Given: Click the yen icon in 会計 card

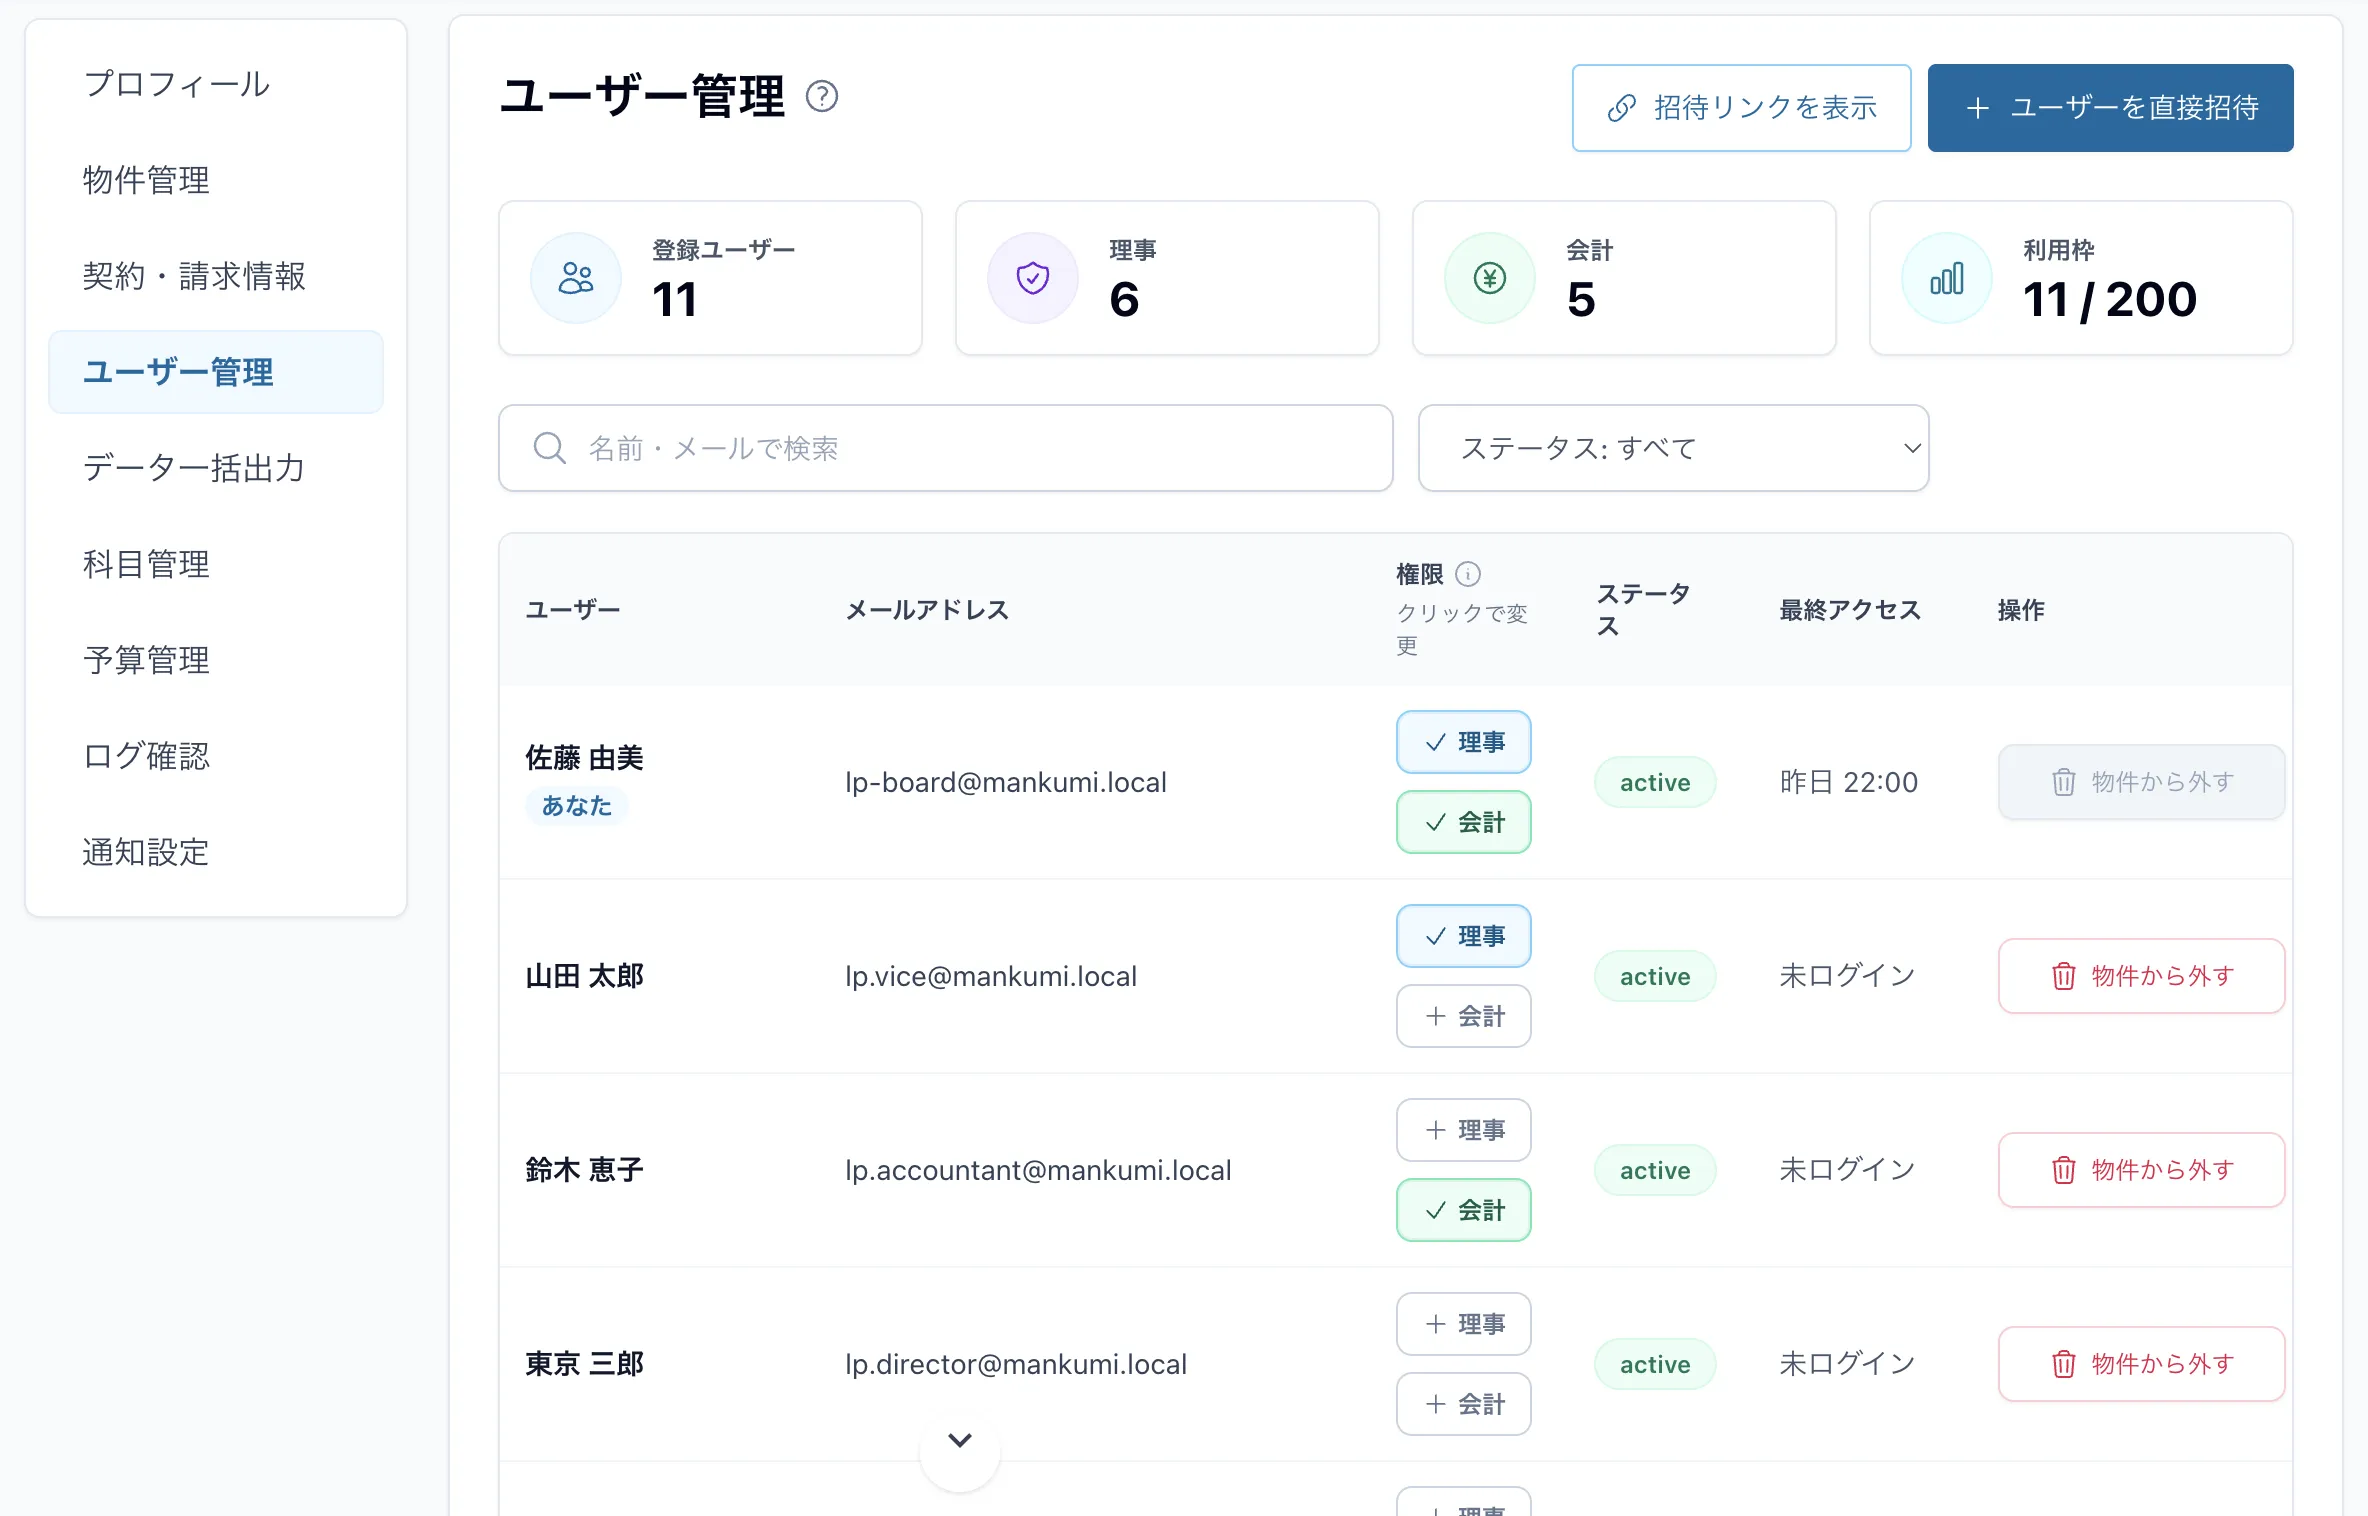Looking at the screenshot, I should [1490, 278].
